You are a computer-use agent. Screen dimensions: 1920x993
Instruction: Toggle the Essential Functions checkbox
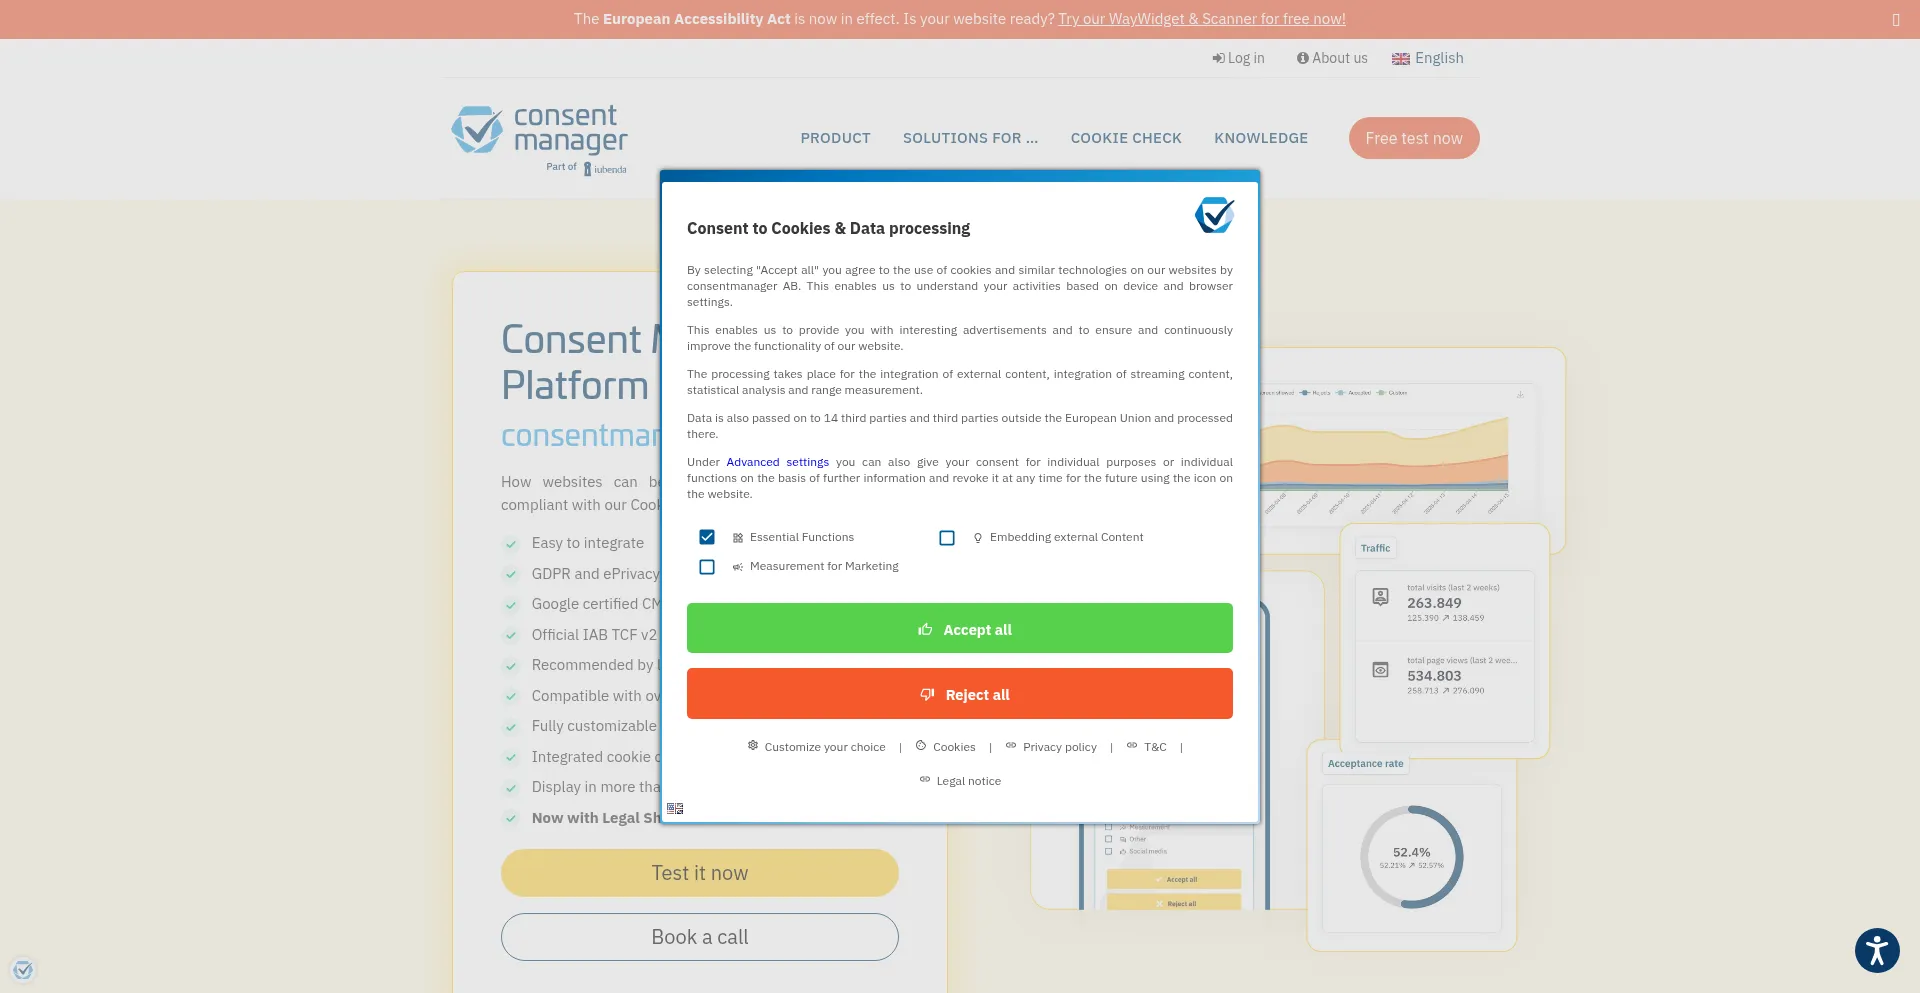[x=707, y=537]
